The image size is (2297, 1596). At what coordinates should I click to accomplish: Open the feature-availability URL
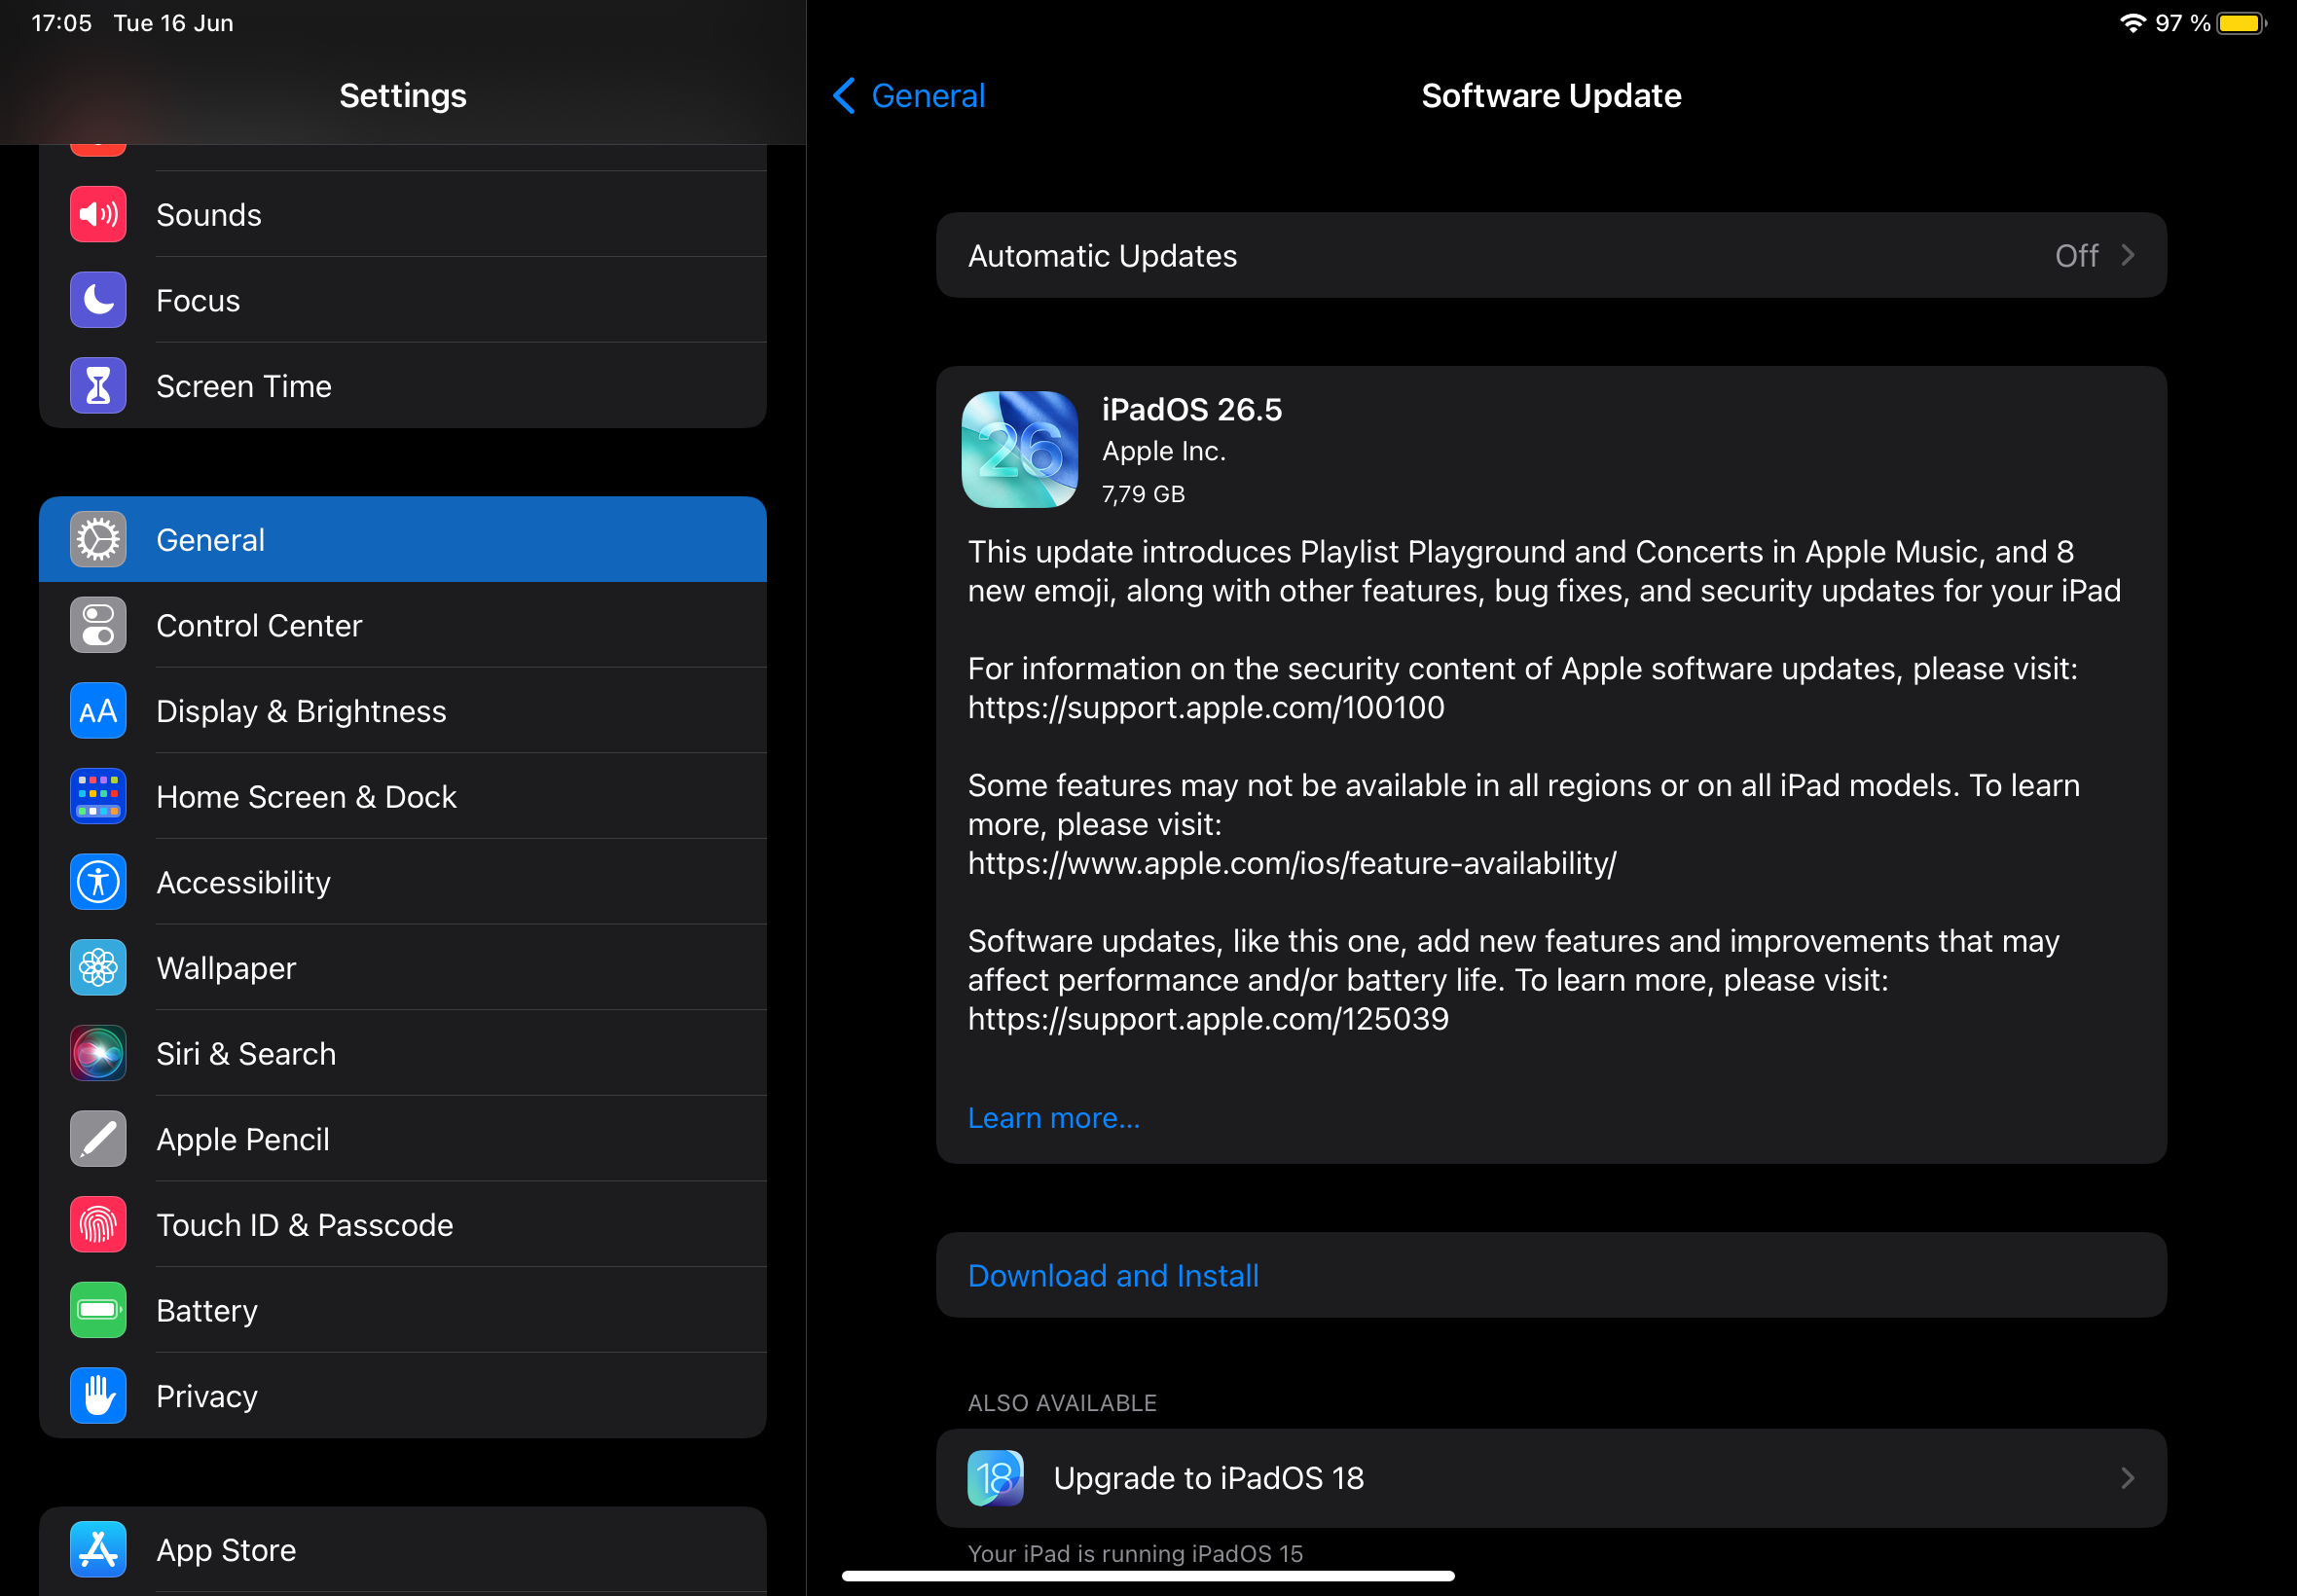pos(1292,864)
